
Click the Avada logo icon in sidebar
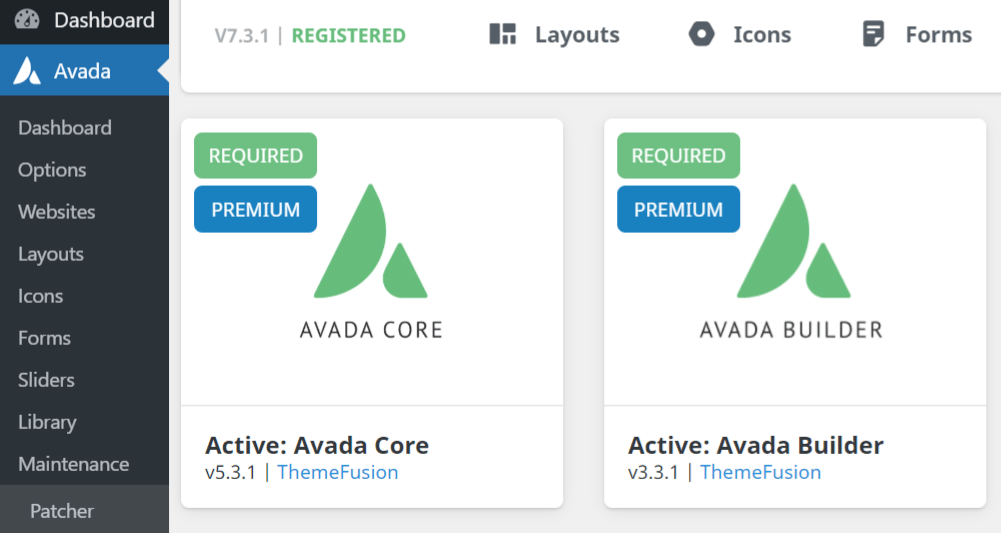pyautogui.click(x=27, y=71)
